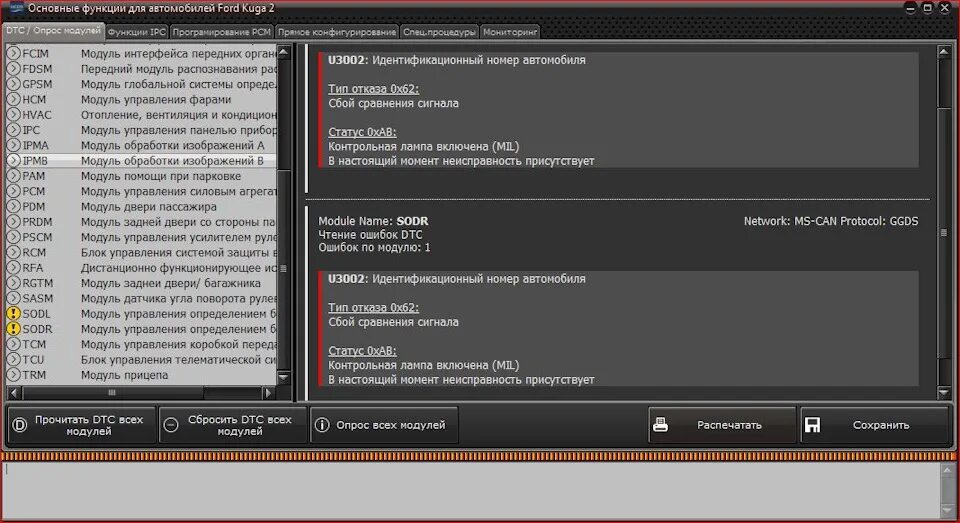960x523 pixels.
Task: Select 'Модуль помощи при парковке' row text
Action: 161,176
